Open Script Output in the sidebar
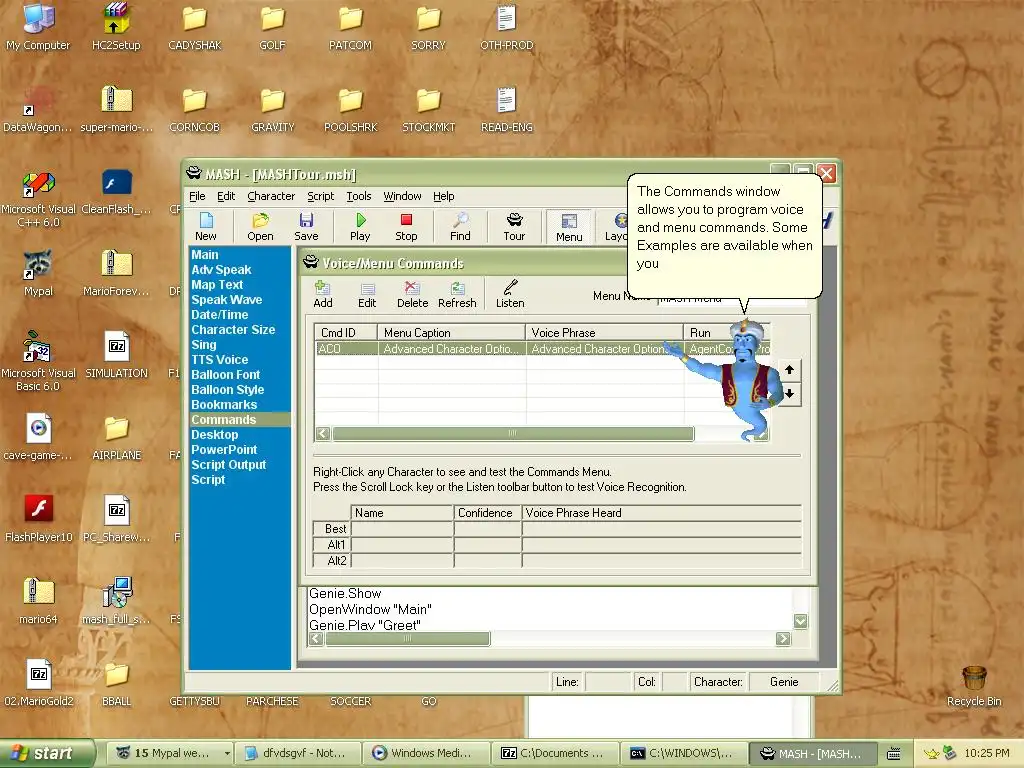The image size is (1024, 768). coord(229,465)
